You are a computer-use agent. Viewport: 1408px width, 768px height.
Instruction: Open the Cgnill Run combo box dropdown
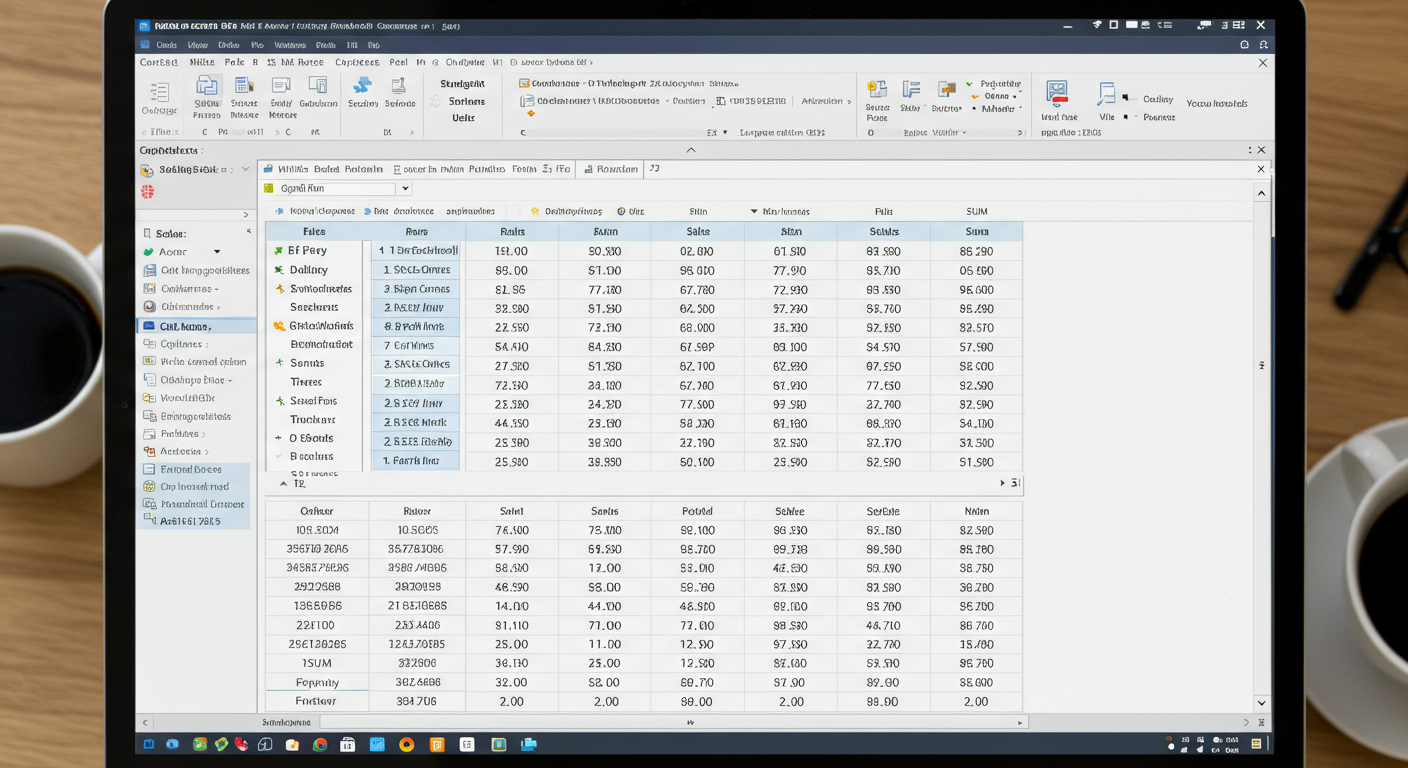pyautogui.click(x=405, y=188)
